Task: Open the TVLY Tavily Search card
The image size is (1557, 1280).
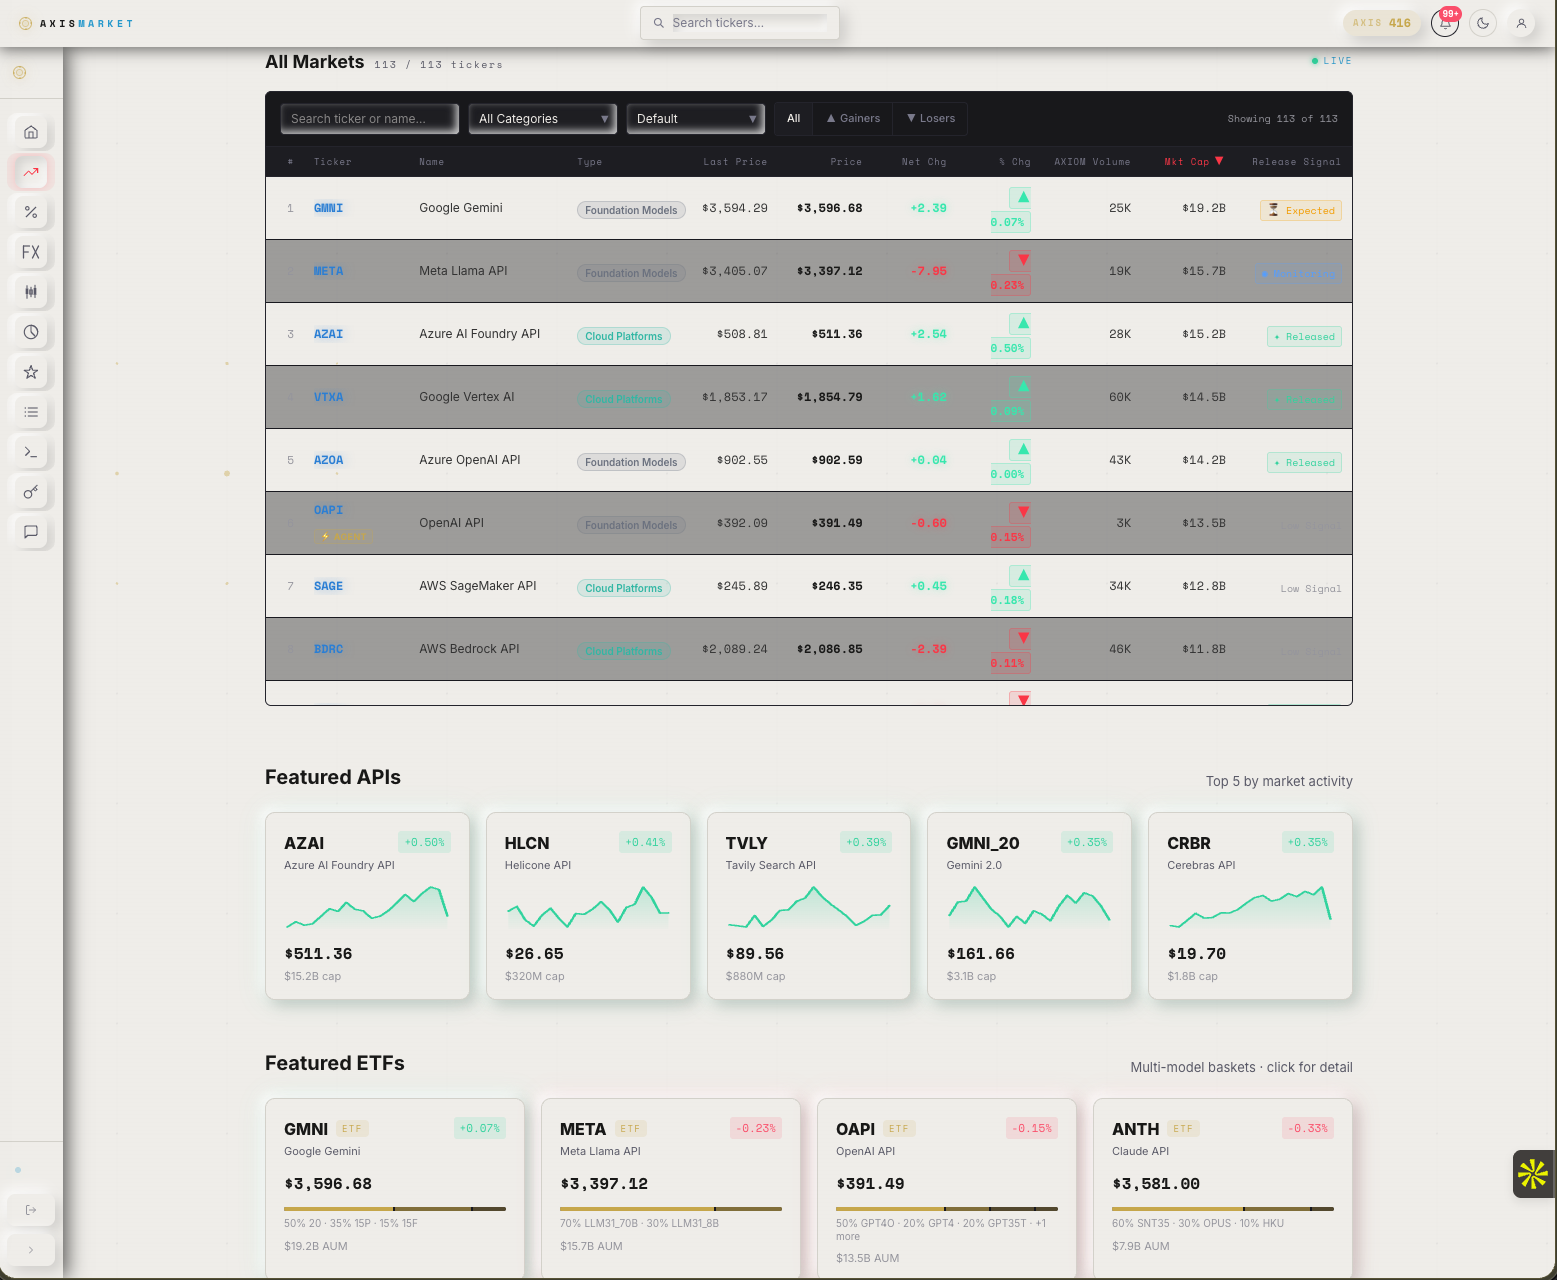Action: click(809, 906)
